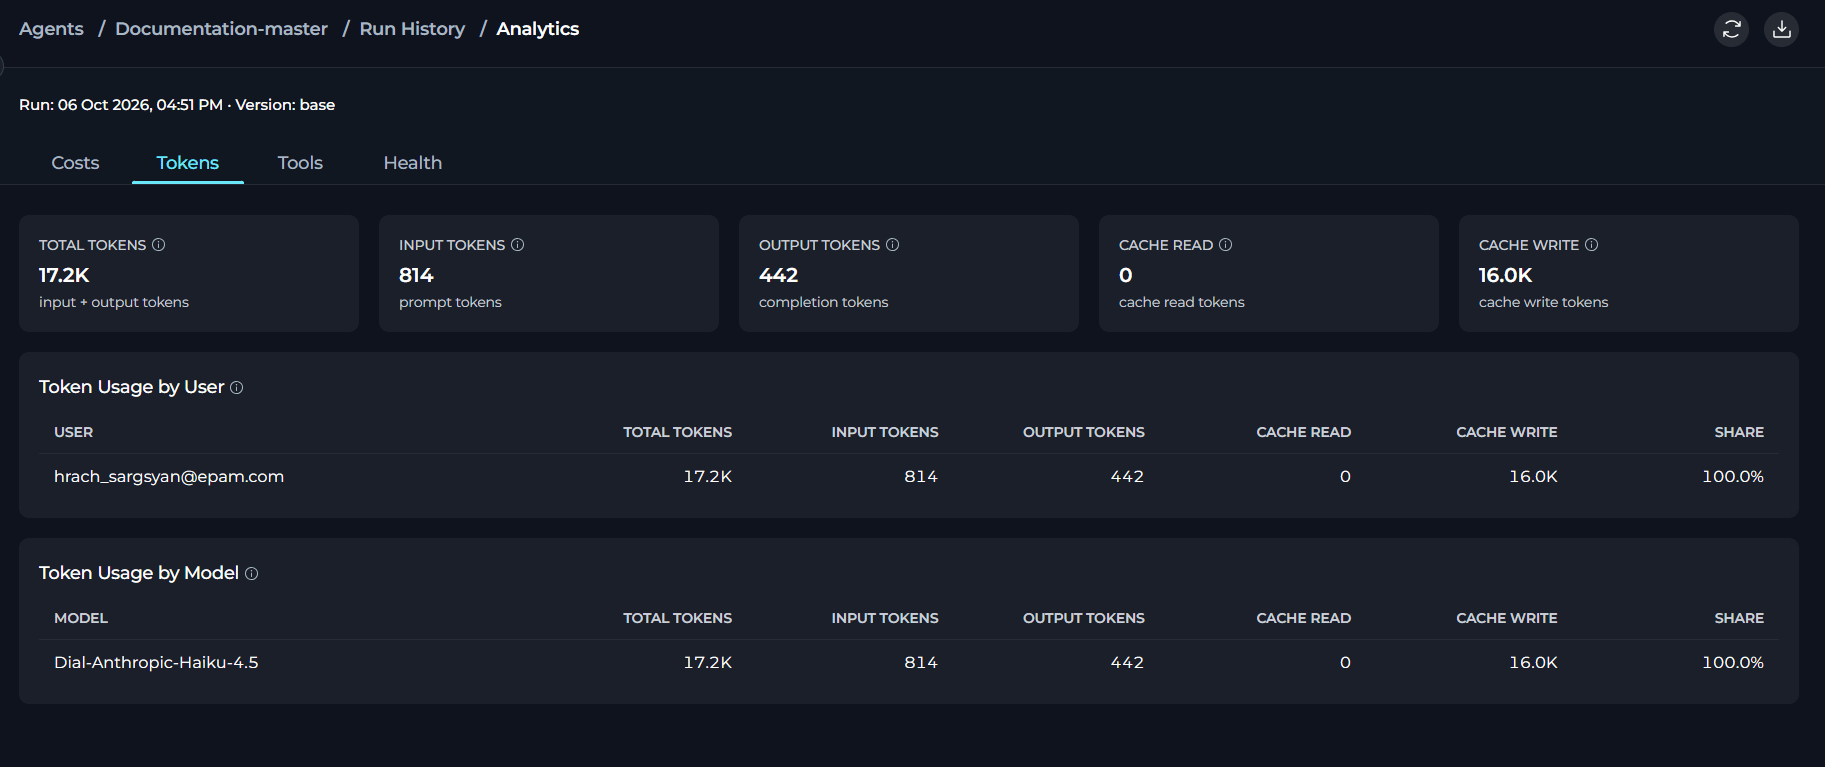Click info icon beside Token Usage by Model
This screenshot has width=1825, height=767.
coord(252,574)
